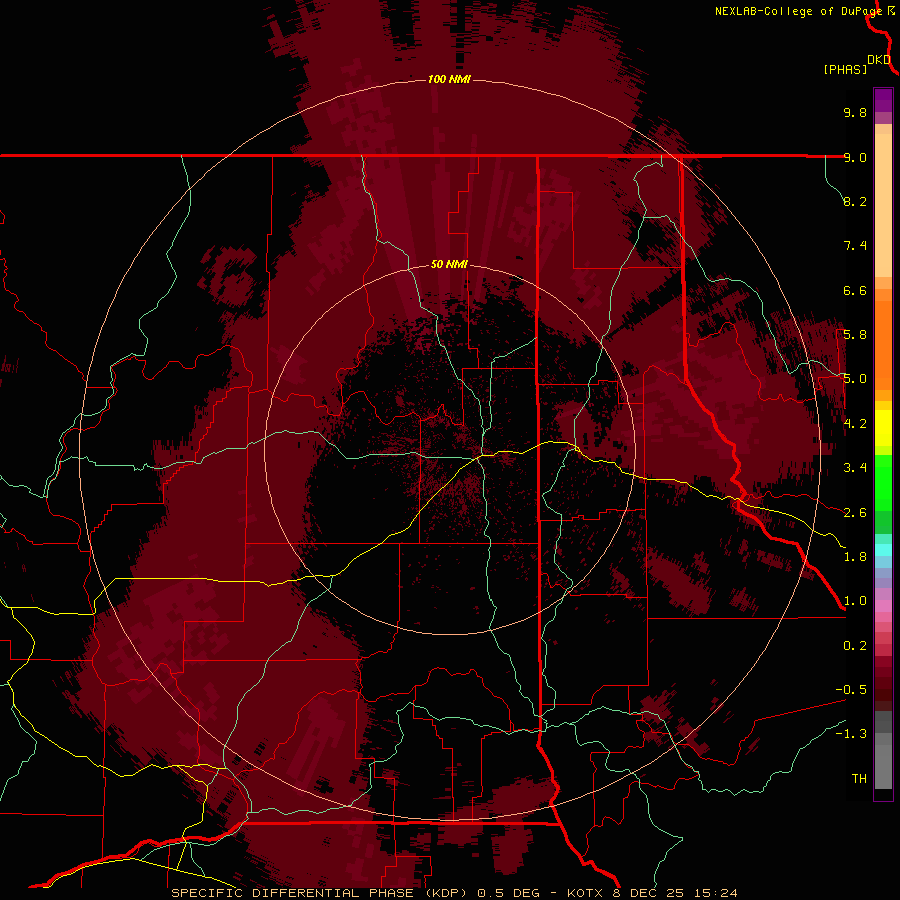Click the 6.6 scale value

pos(855,290)
